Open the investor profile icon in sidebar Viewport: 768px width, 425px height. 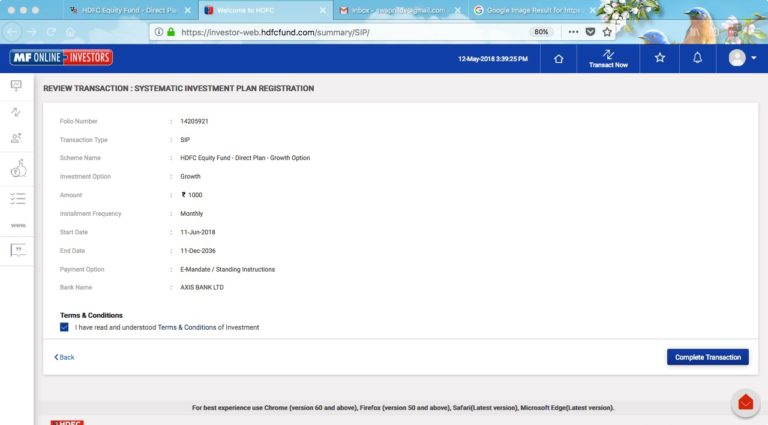point(16,138)
